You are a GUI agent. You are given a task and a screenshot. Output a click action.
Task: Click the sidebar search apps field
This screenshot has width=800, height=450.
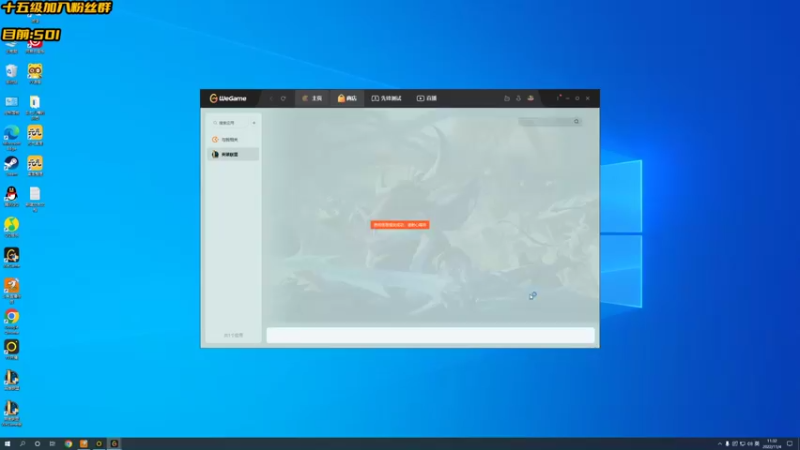[x=231, y=123]
